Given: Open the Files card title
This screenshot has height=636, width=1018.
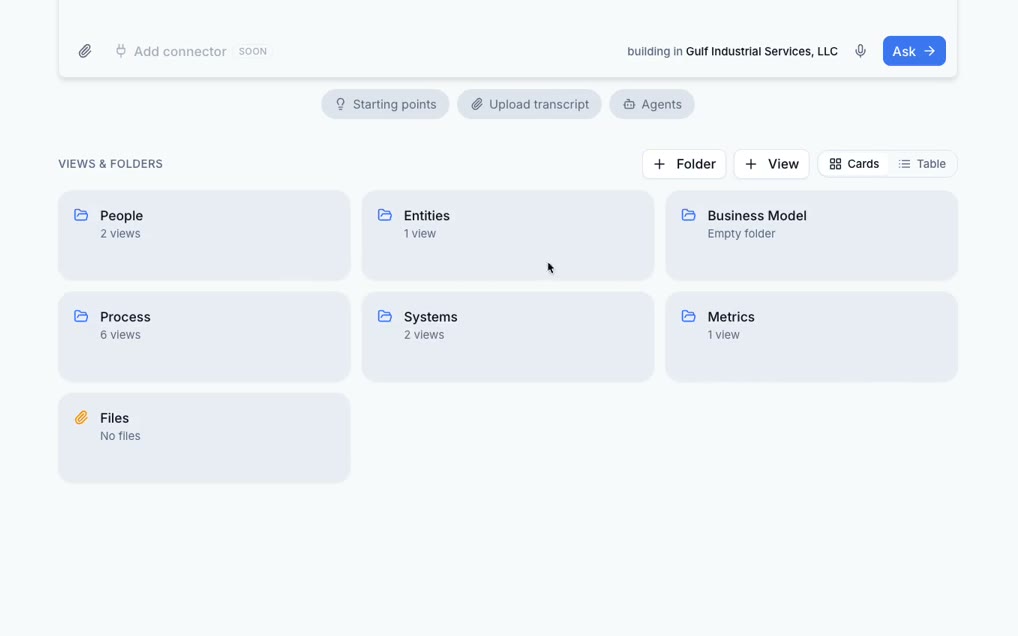Looking at the screenshot, I should tap(114, 418).
